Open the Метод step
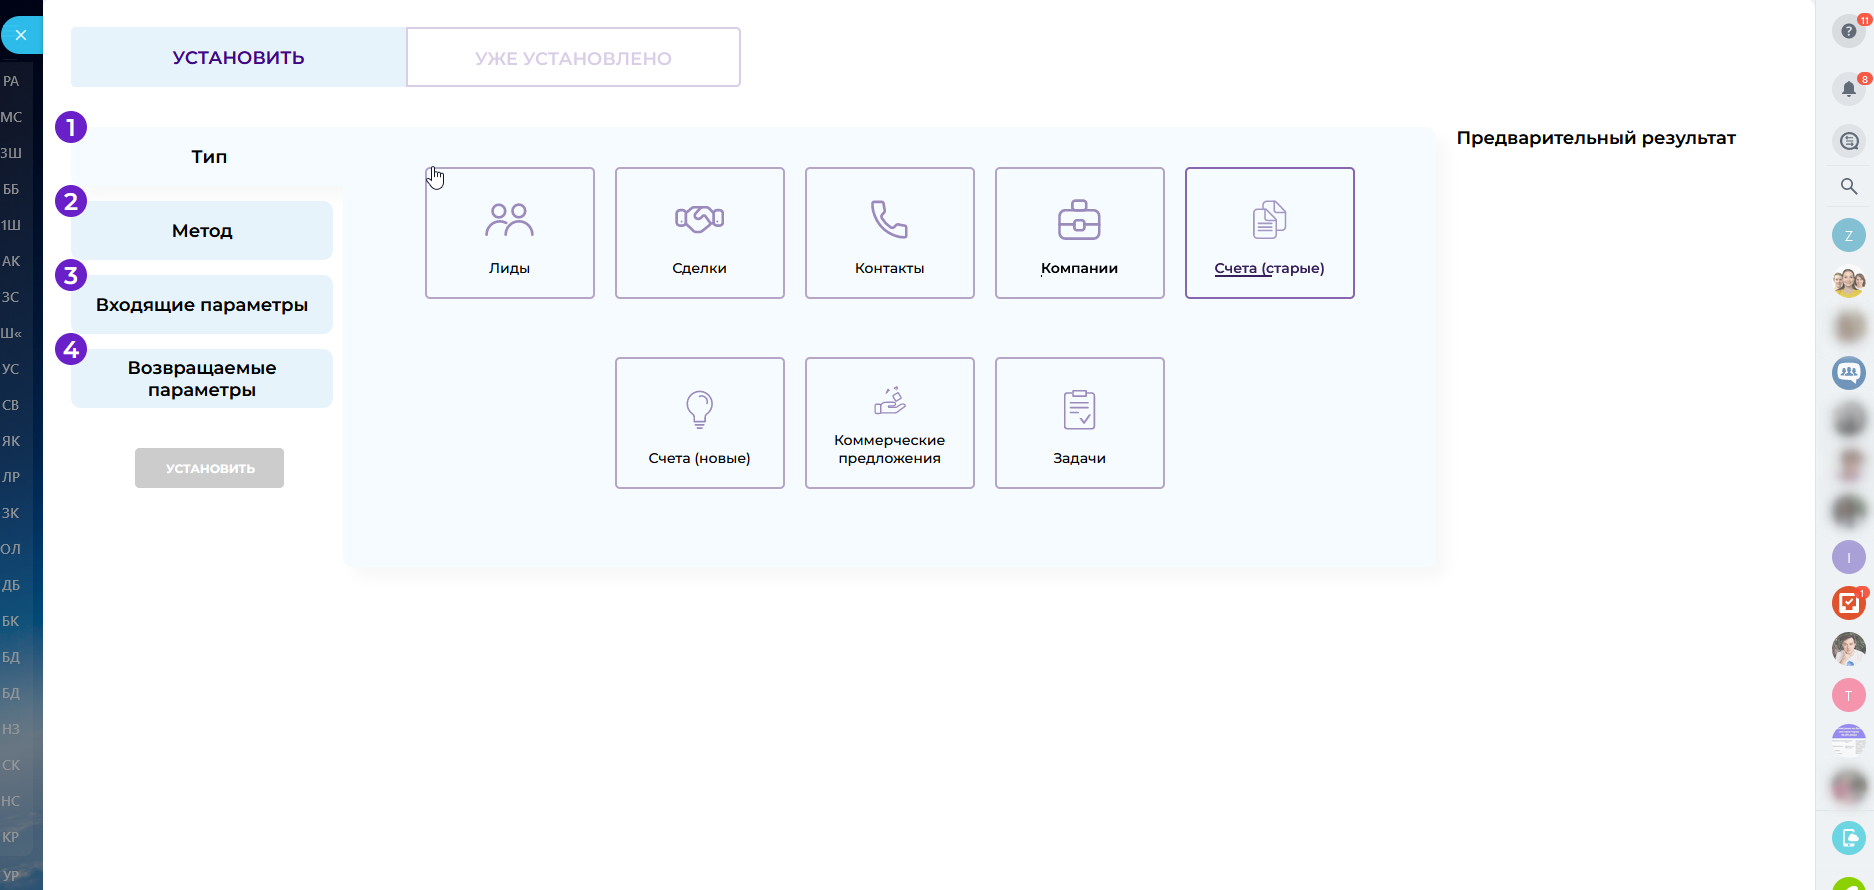1874x890 pixels. pyautogui.click(x=202, y=231)
